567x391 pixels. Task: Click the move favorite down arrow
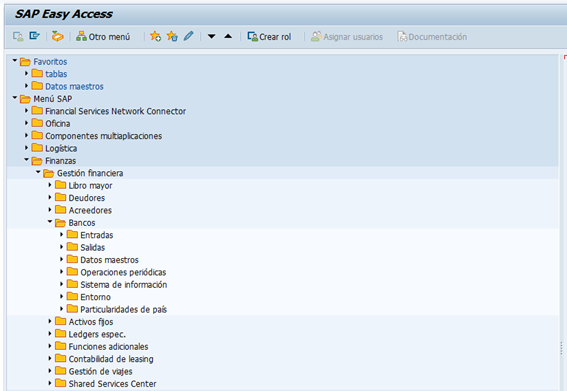point(212,36)
